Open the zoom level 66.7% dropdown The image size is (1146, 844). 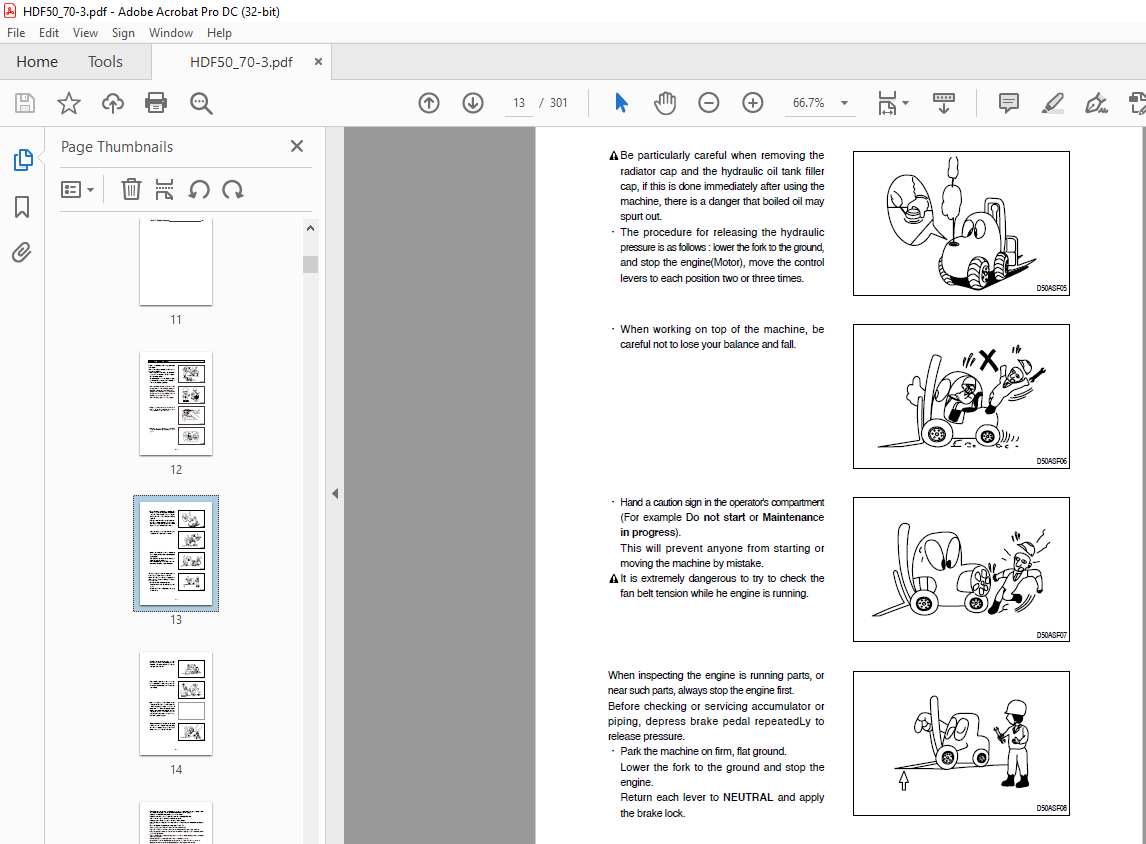point(844,103)
